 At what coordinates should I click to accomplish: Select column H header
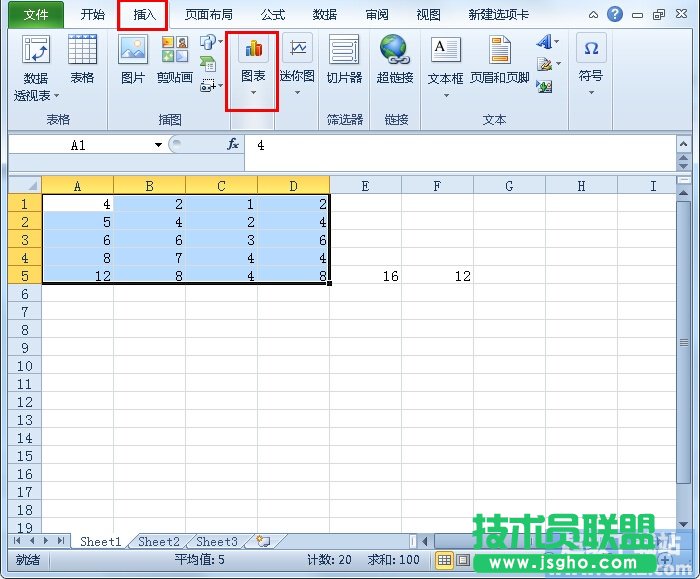click(x=581, y=185)
